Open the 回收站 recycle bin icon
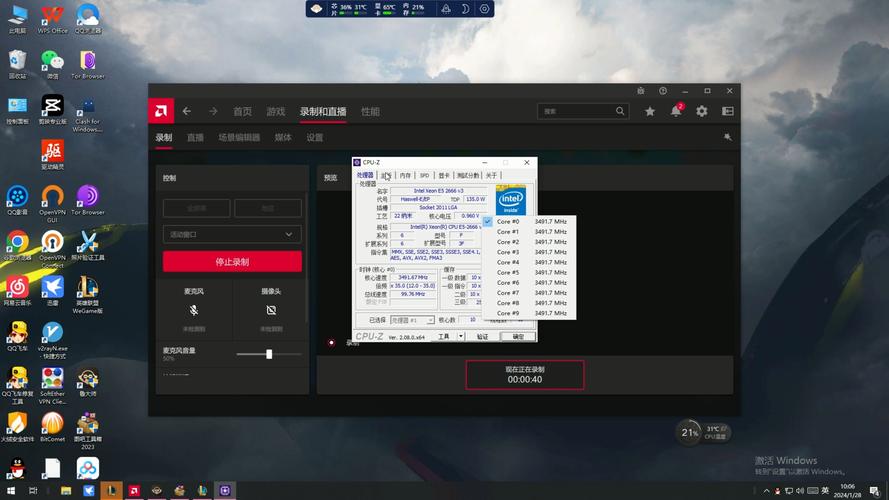Screen dimensions: 889x500 (18, 64)
